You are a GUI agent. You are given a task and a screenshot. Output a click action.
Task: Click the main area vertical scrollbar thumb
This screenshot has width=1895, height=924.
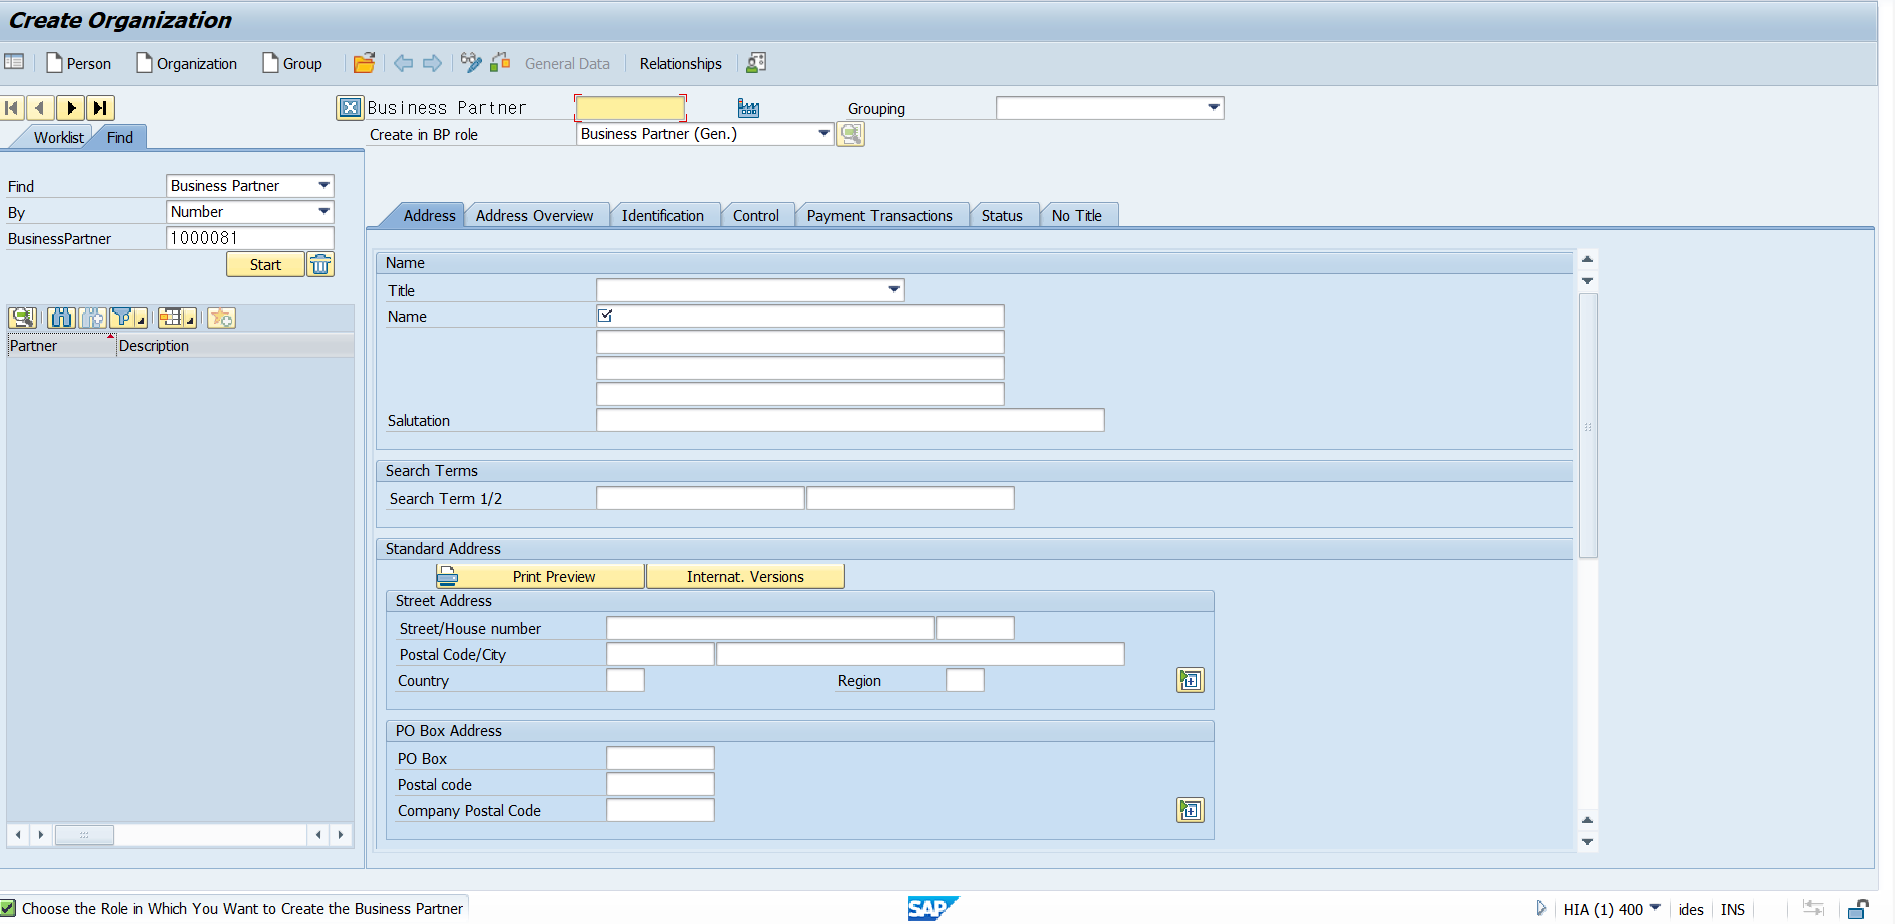click(x=1587, y=425)
